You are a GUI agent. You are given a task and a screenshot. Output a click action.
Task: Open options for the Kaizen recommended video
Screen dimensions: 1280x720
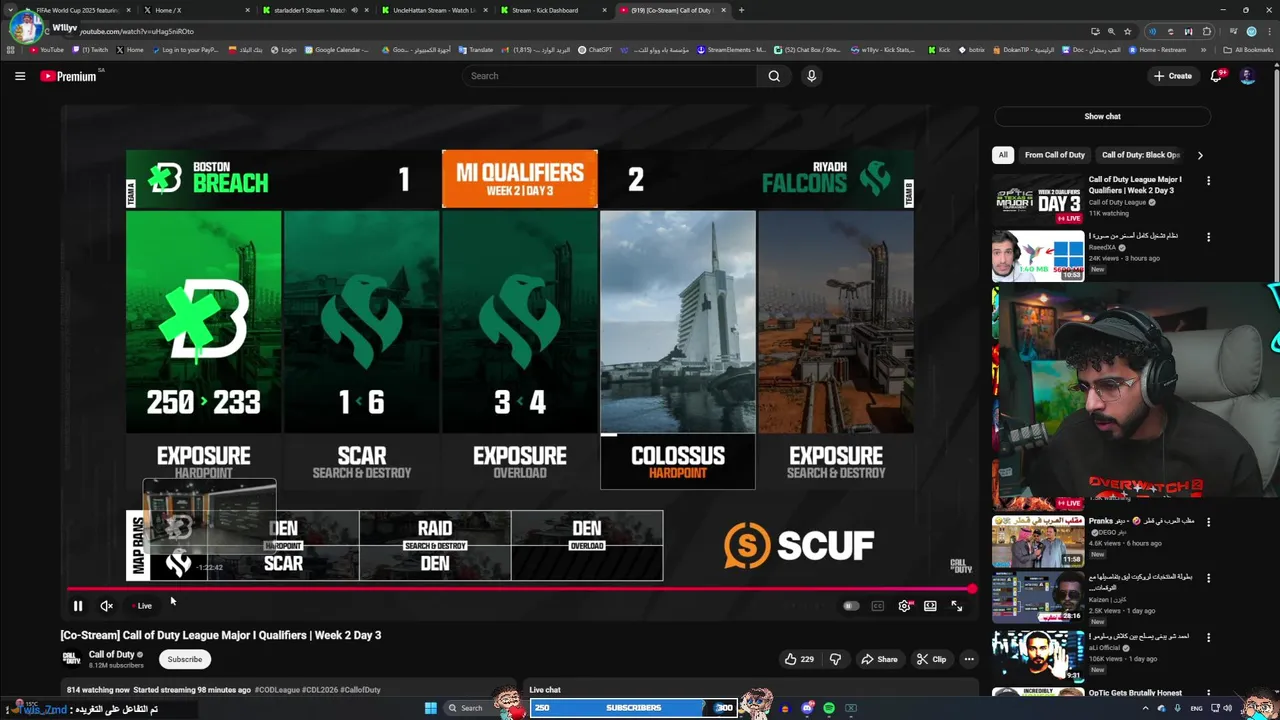pos(1208,580)
